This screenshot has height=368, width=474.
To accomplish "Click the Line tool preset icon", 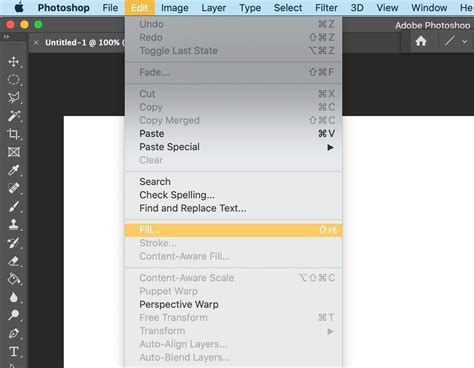I will pyautogui.click(x=449, y=41).
